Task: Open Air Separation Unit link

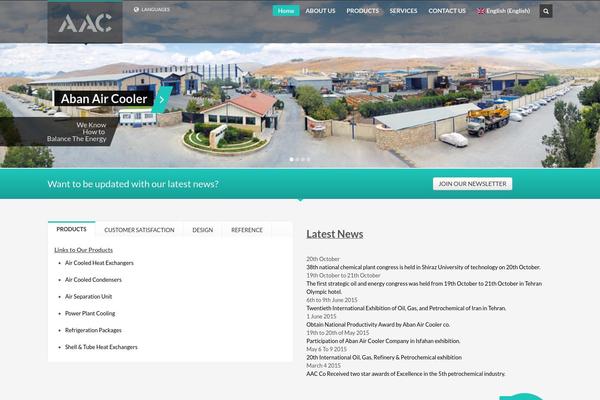Action: 88,297
